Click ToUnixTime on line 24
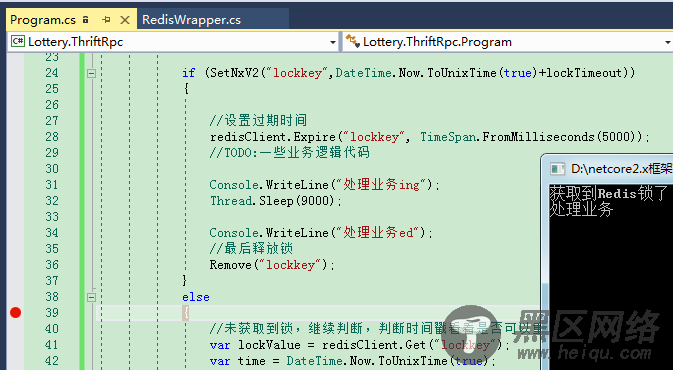The width and height of the screenshot is (673, 370). click(x=461, y=73)
